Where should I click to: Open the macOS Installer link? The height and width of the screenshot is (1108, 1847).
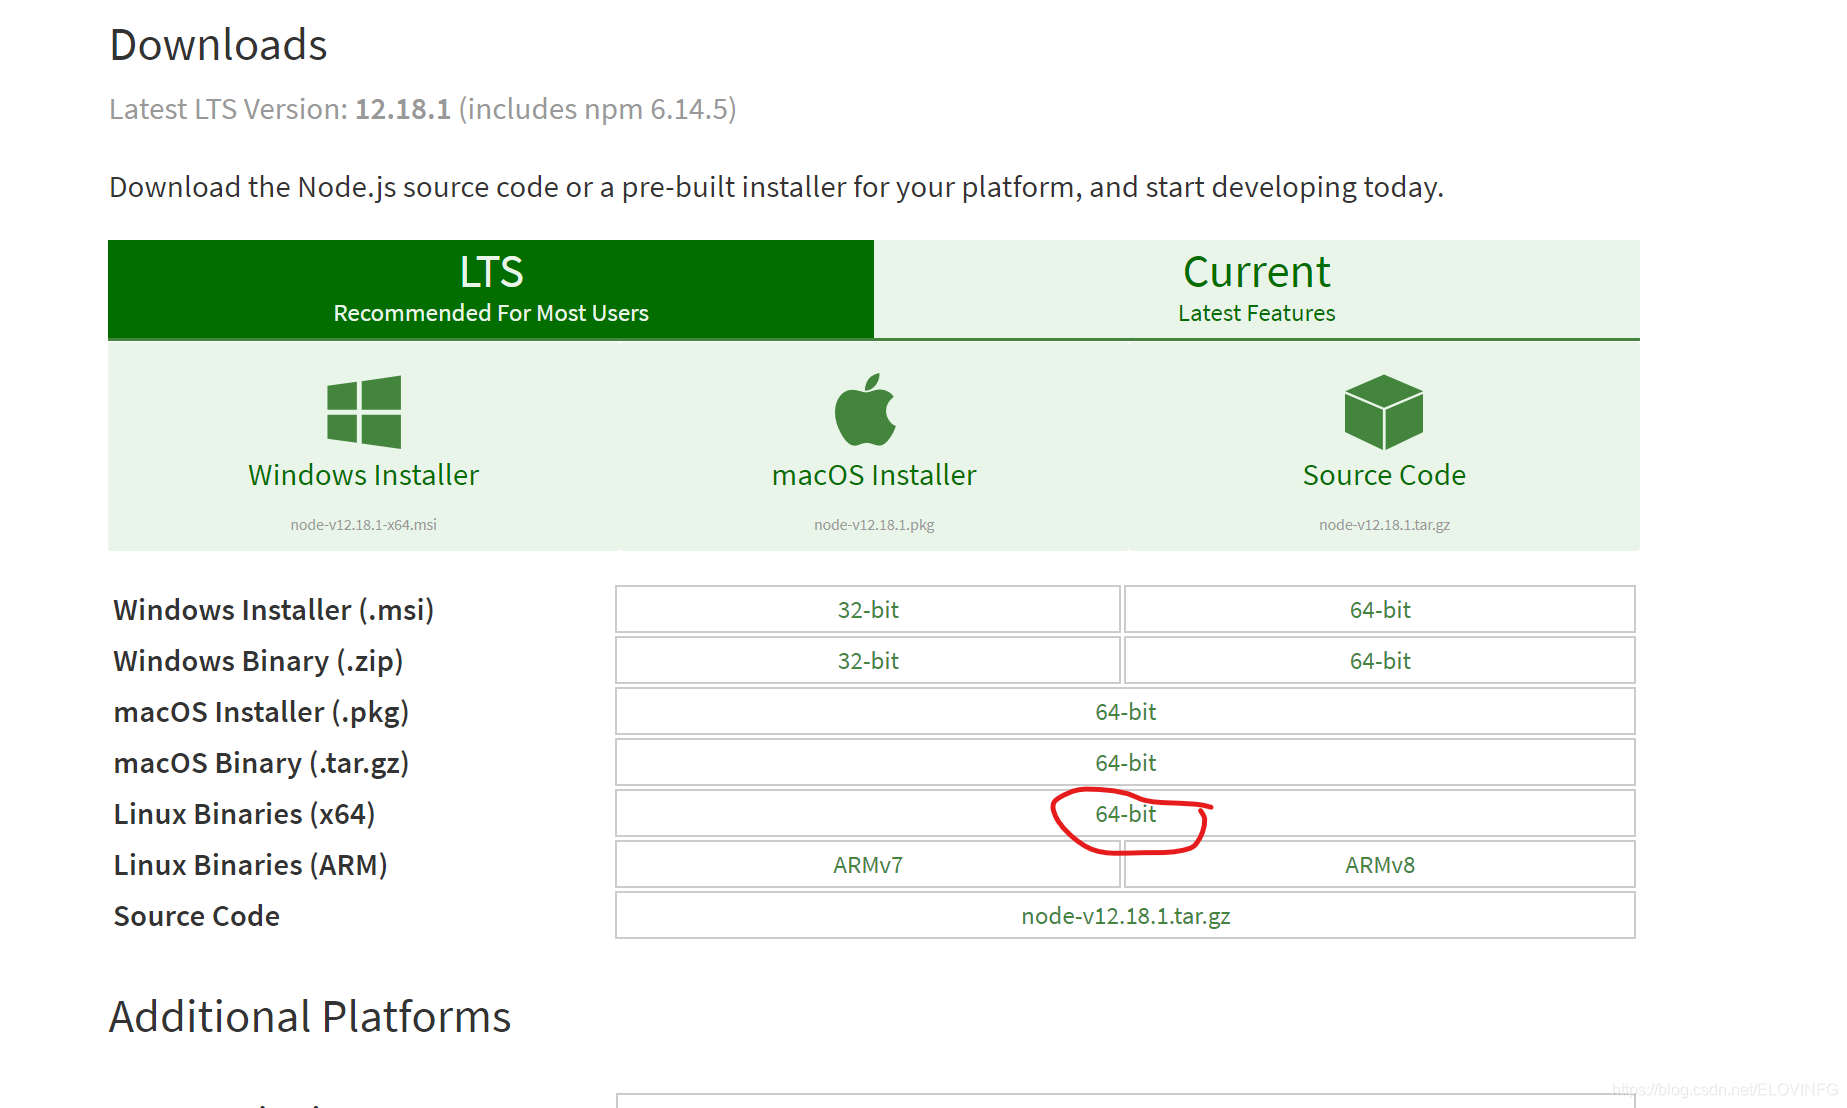[874, 475]
